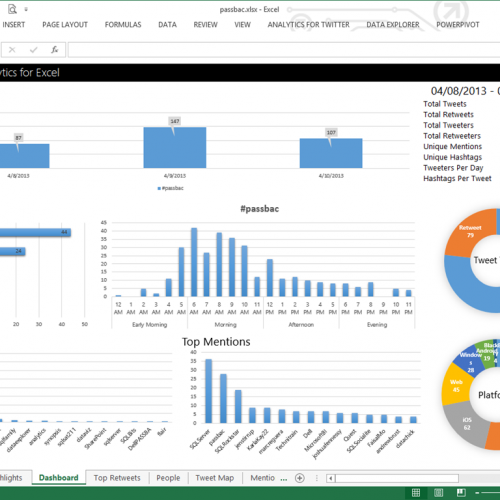500x500 pixels.
Task: Click the Hashtags Per Tweet label
Action: [x=457, y=179]
